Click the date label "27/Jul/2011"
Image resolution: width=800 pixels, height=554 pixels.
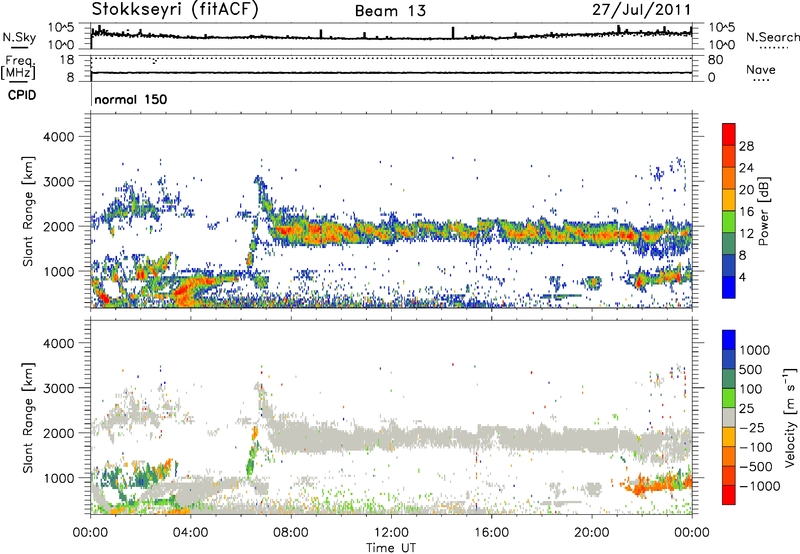point(642,10)
